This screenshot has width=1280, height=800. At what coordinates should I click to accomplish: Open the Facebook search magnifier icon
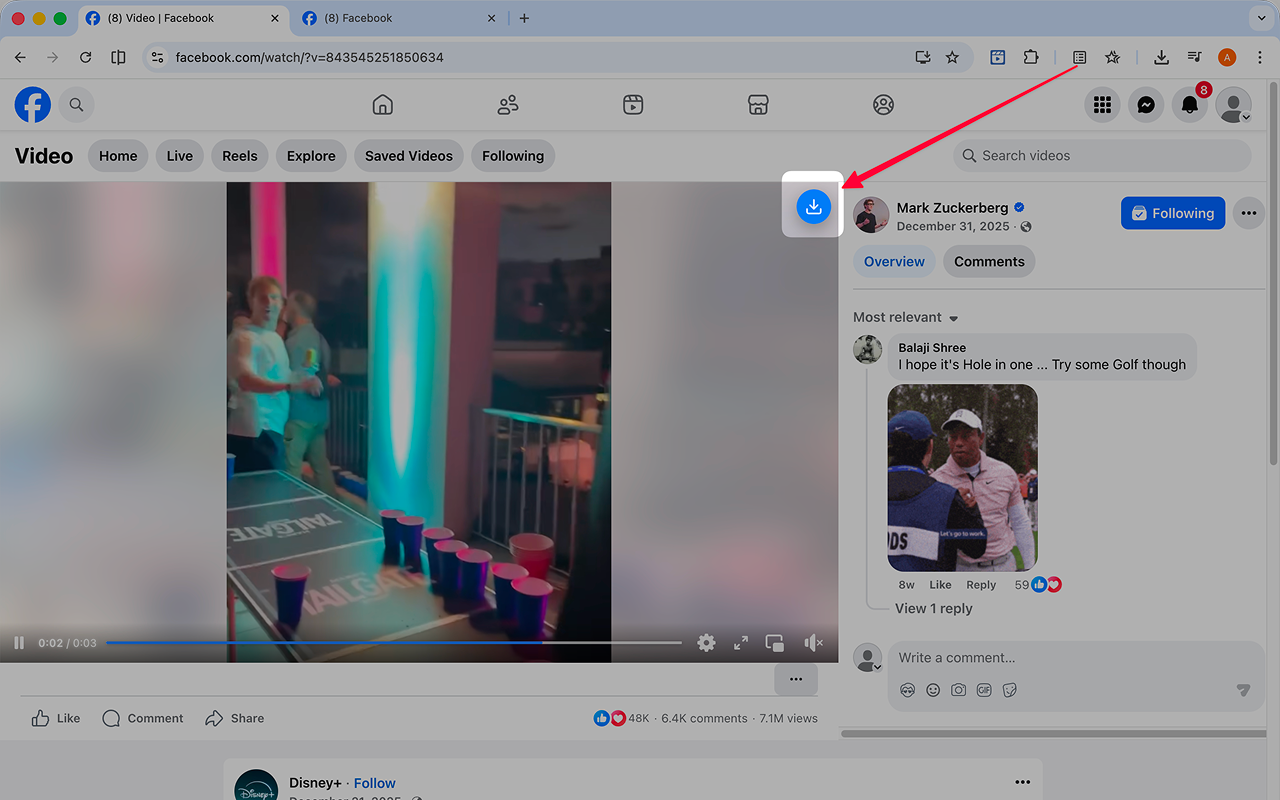(76, 105)
